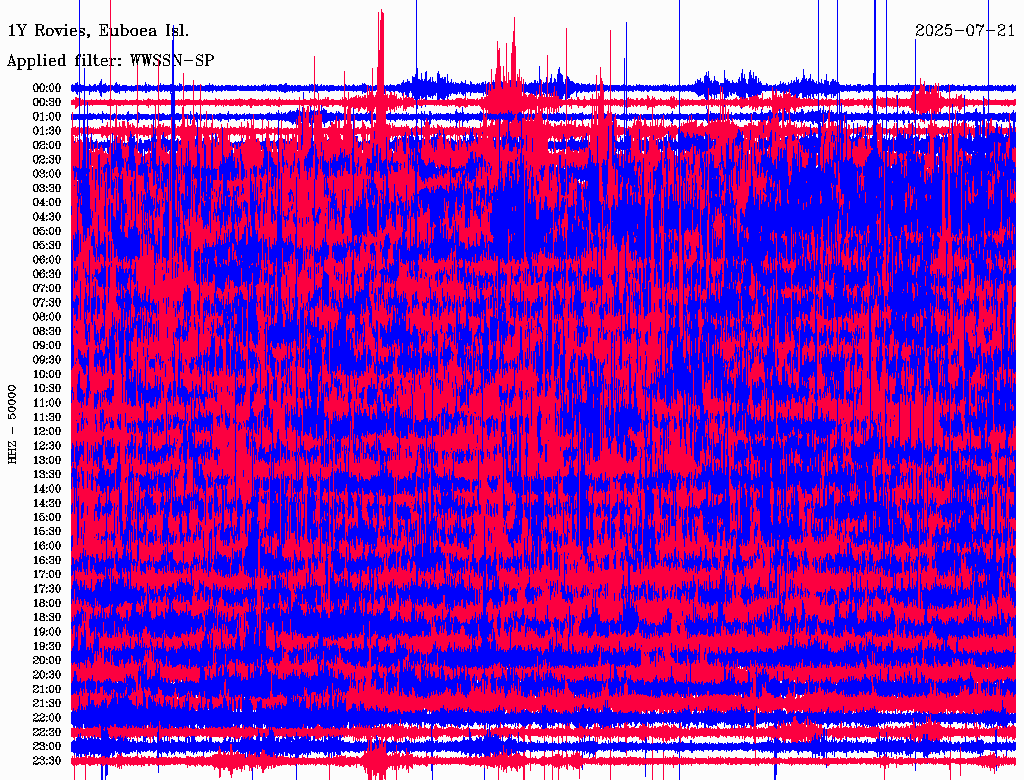Click the 08:30 time label

[x=47, y=331]
